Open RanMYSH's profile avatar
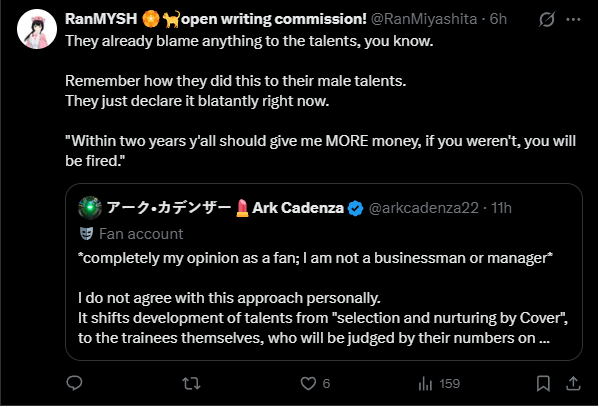Screen dimensions: 598x406 click(37, 29)
